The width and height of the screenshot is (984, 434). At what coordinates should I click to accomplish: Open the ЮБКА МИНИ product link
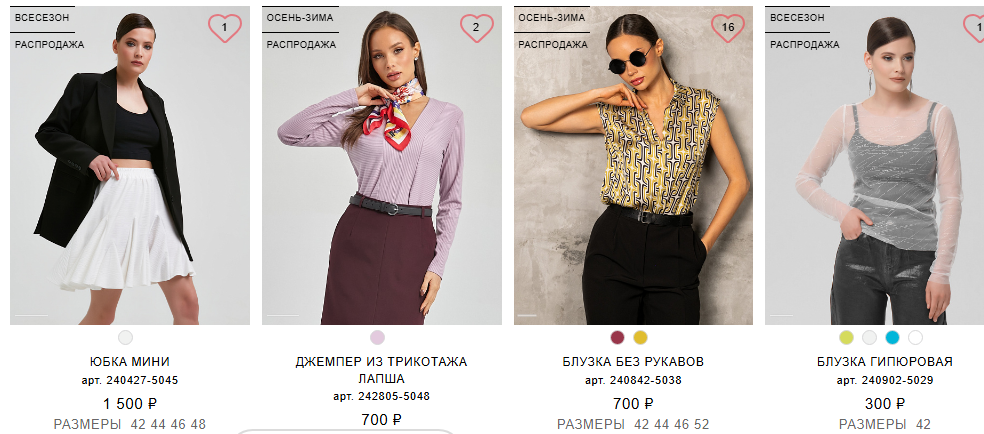tap(130, 362)
